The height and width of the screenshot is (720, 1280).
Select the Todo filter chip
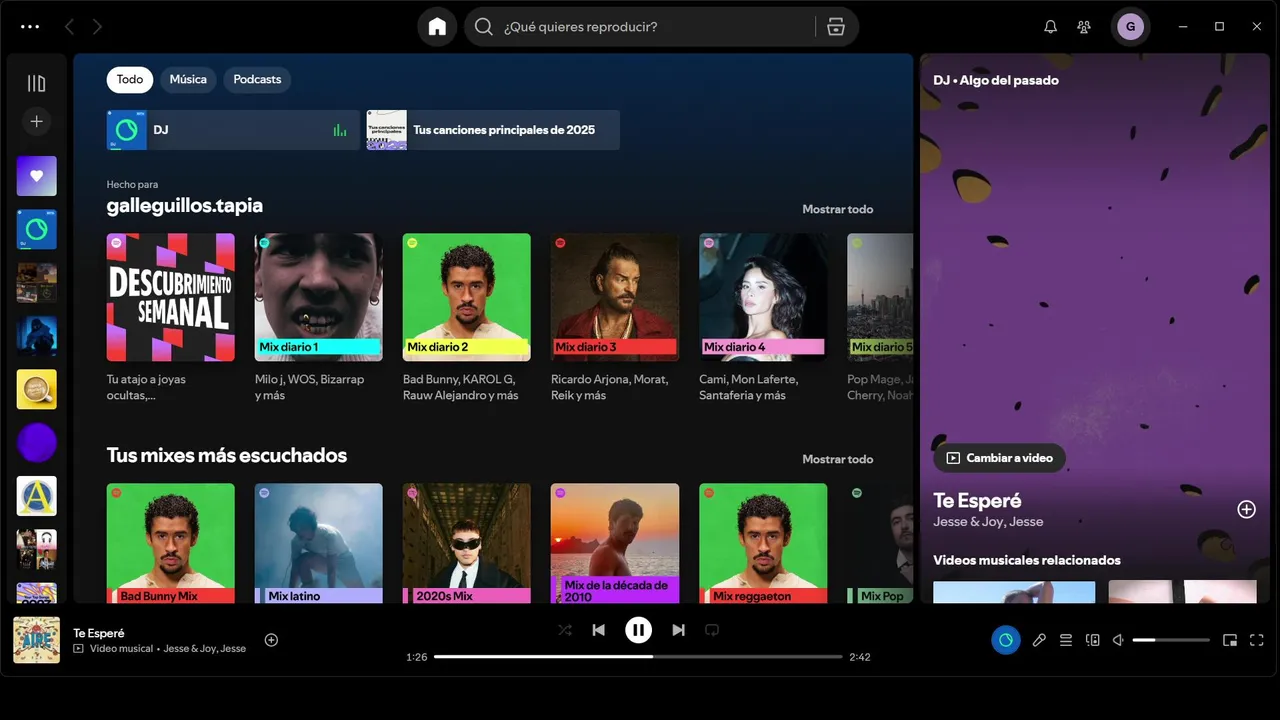click(130, 79)
